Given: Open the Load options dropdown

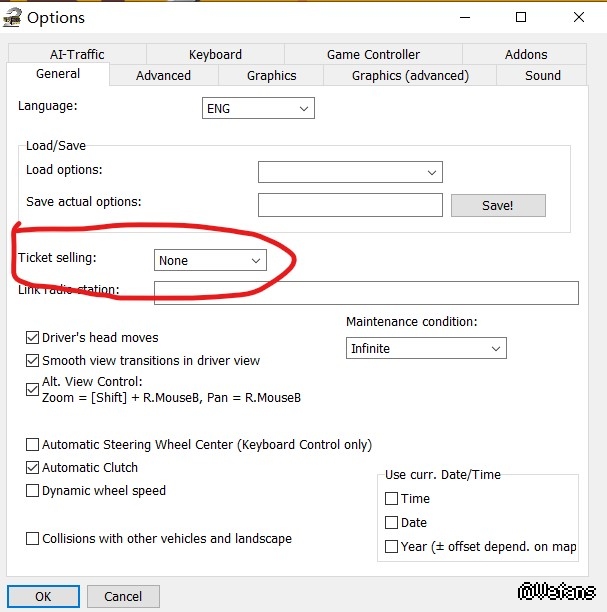Looking at the screenshot, I should 350,172.
